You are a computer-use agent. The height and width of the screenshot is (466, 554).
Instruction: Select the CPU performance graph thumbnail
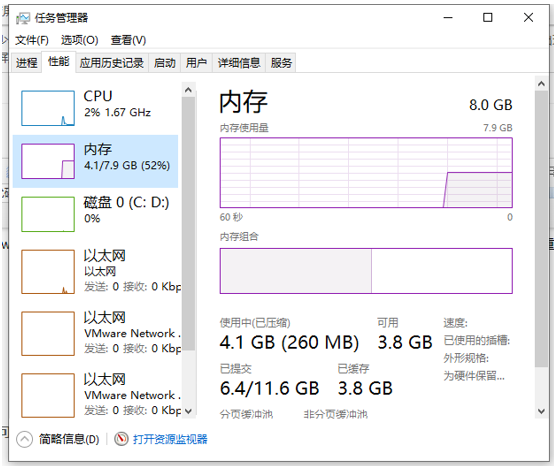[48, 108]
